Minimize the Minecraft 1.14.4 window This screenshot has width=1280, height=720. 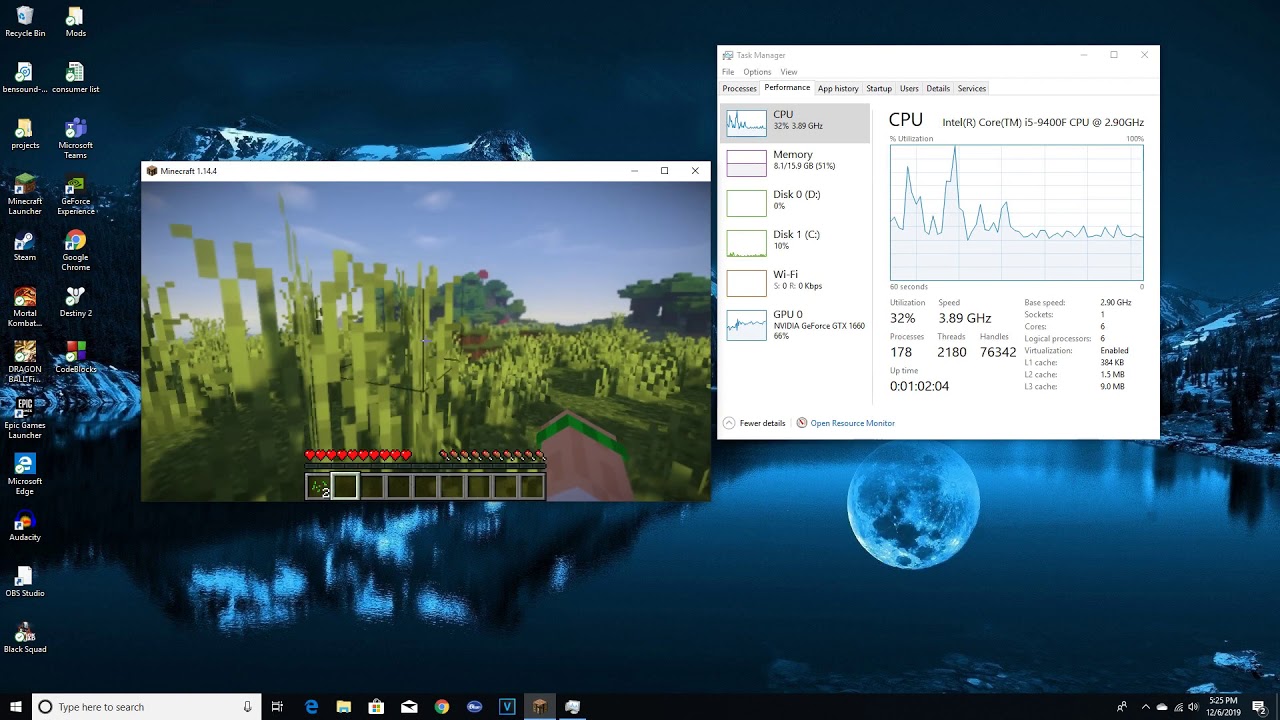[x=634, y=171]
